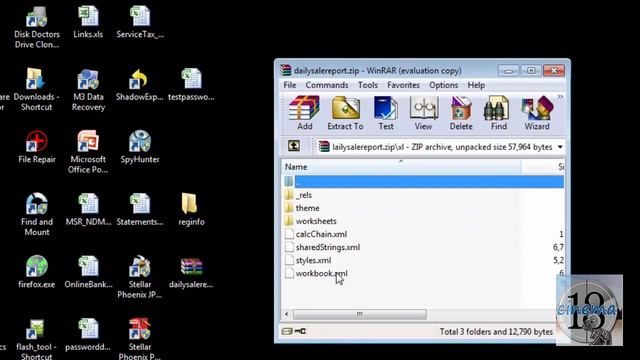Click the horizontal scrollbar thumb in file list
The height and width of the screenshot is (360, 640).
360,314
